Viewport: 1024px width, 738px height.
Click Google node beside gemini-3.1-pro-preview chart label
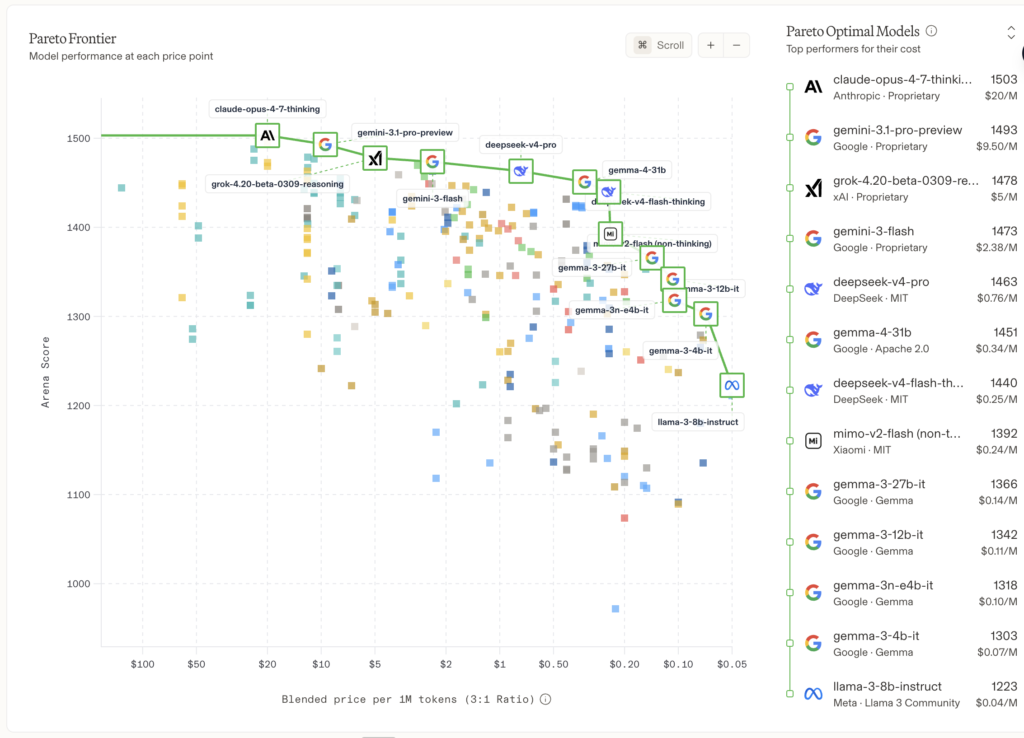325,144
